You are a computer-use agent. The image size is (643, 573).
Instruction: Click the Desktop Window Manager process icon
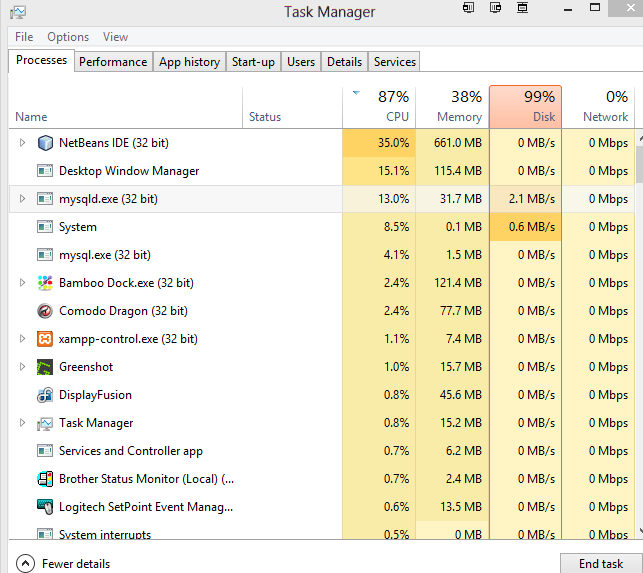coord(45,171)
